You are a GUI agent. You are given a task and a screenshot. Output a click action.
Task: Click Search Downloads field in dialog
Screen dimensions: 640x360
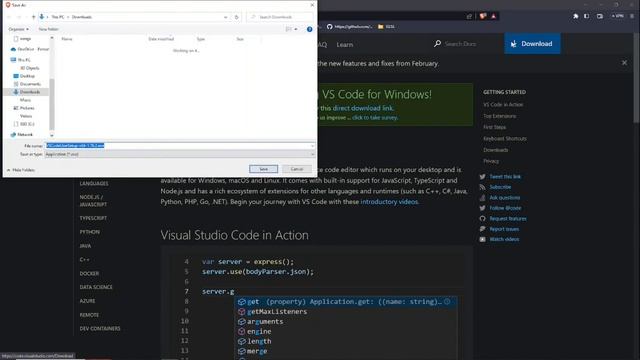click(280, 17)
